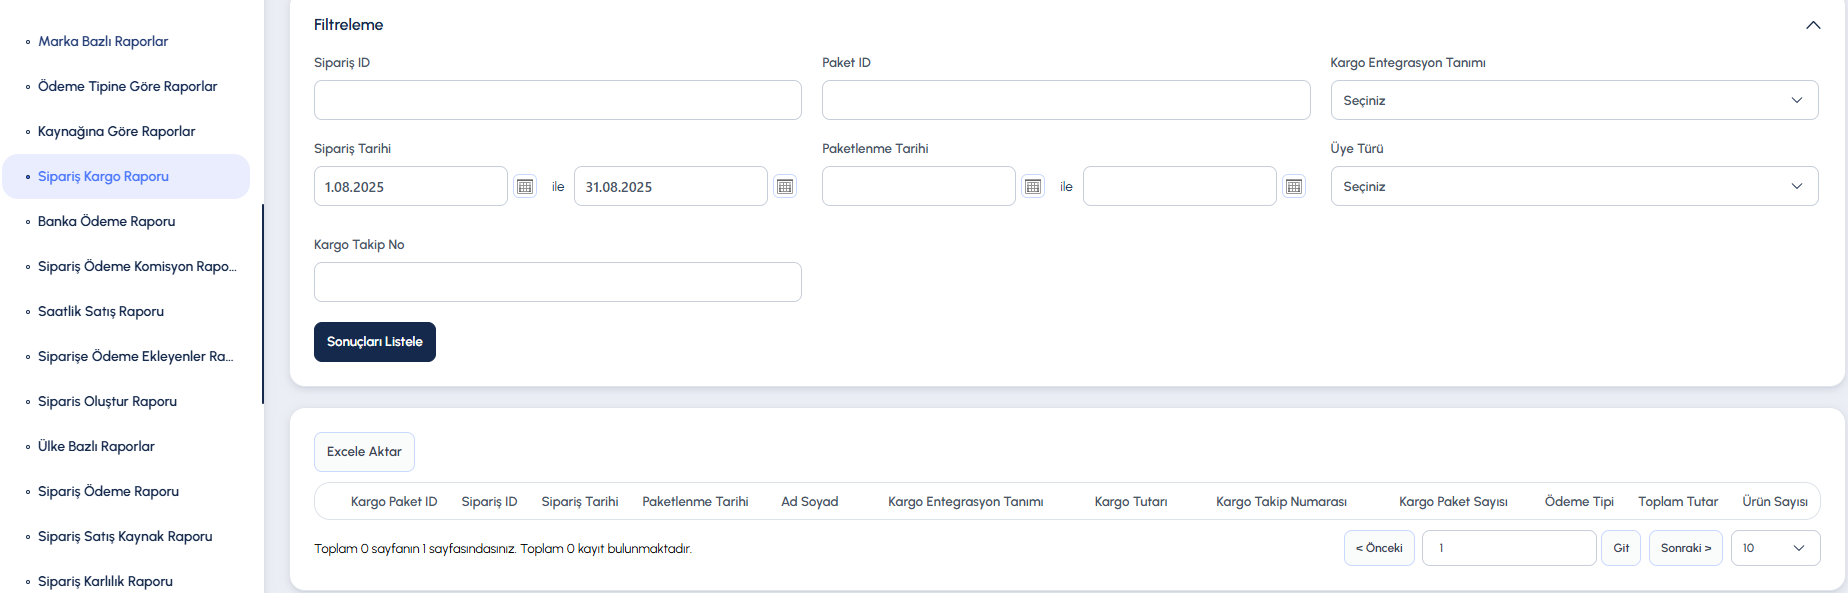Open Siparis Oluştur Raporu

tap(107, 401)
